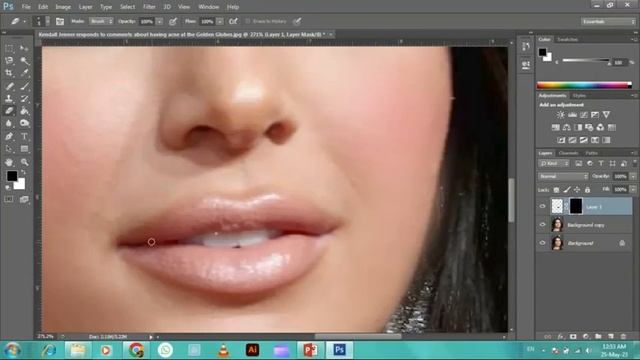
Task: Open the Select menu
Action: (127, 7)
